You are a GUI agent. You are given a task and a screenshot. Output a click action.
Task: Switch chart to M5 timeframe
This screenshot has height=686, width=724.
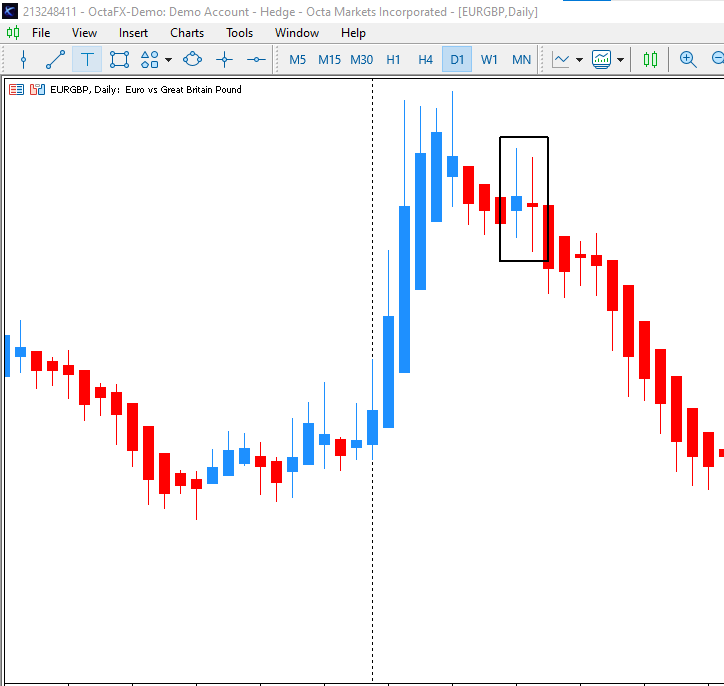click(298, 60)
